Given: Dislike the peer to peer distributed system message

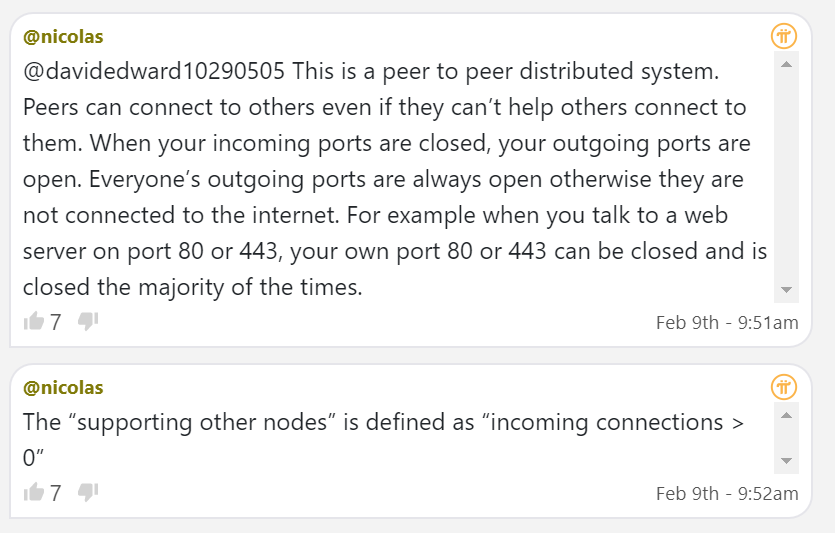Looking at the screenshot, I should click(88, 321).
